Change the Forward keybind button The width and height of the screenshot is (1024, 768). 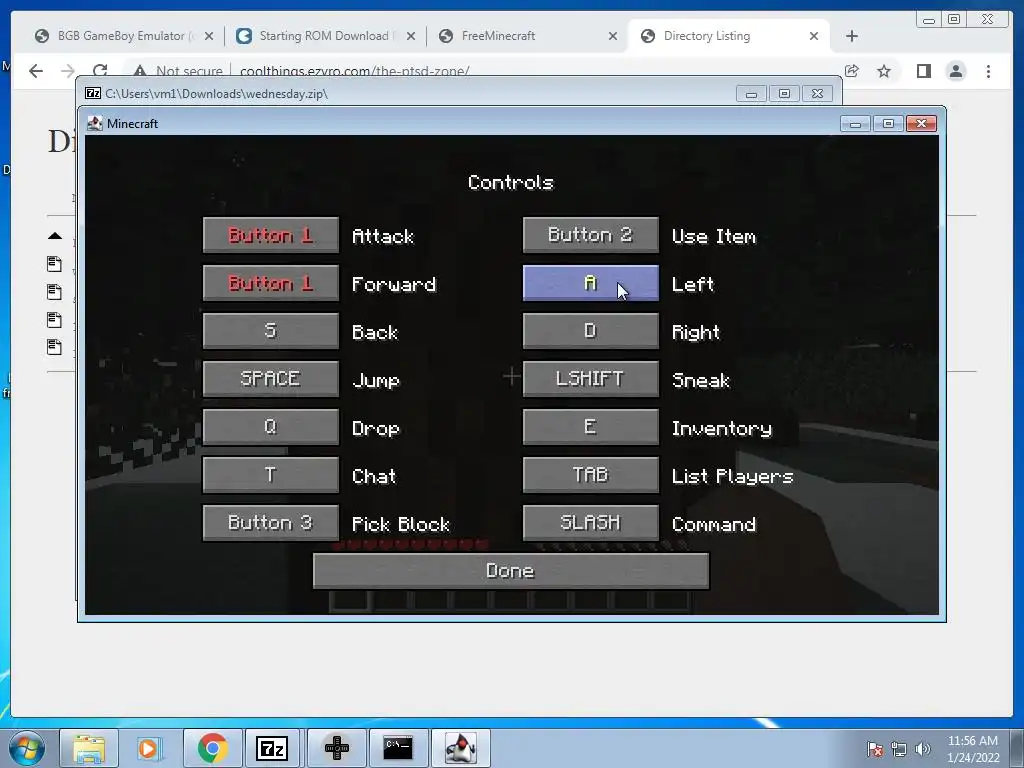click(x=270, y=283)
